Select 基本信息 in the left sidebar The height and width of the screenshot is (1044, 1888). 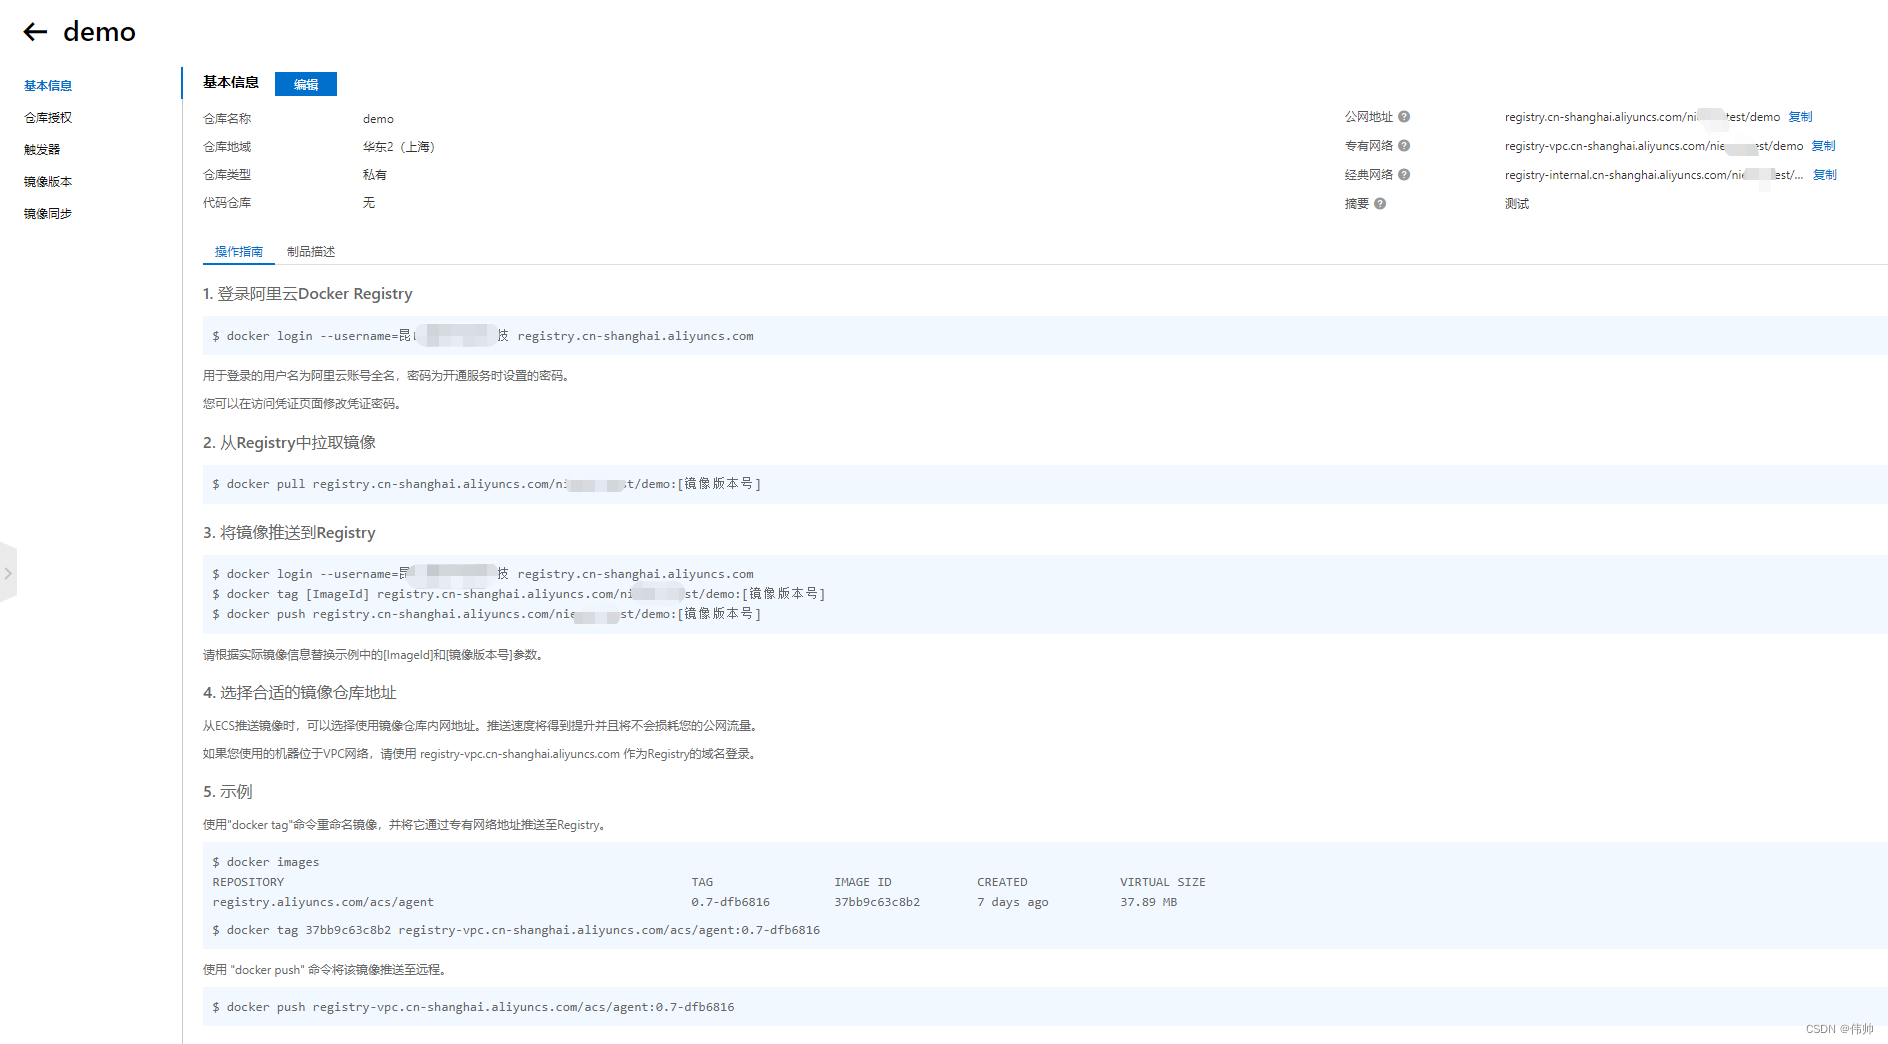point(47,85)
